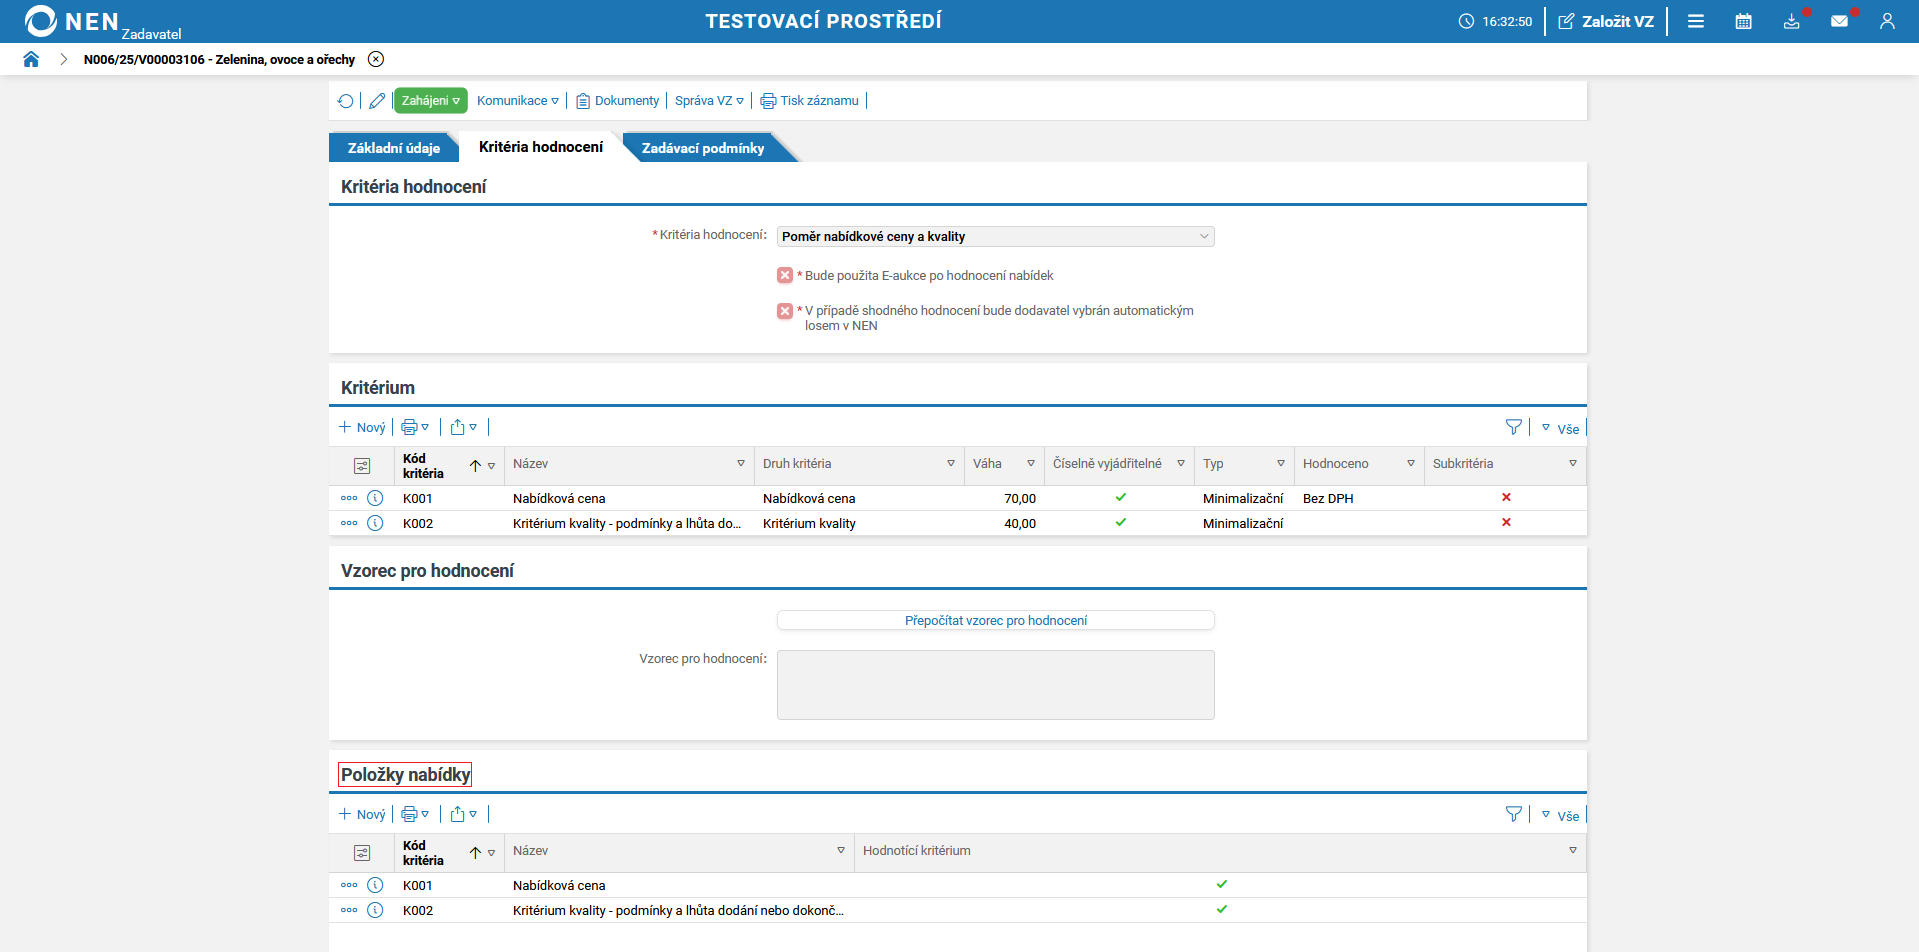Expand the Správa VZ dropdown
1919x952 pixels.
tap(709, 101)
